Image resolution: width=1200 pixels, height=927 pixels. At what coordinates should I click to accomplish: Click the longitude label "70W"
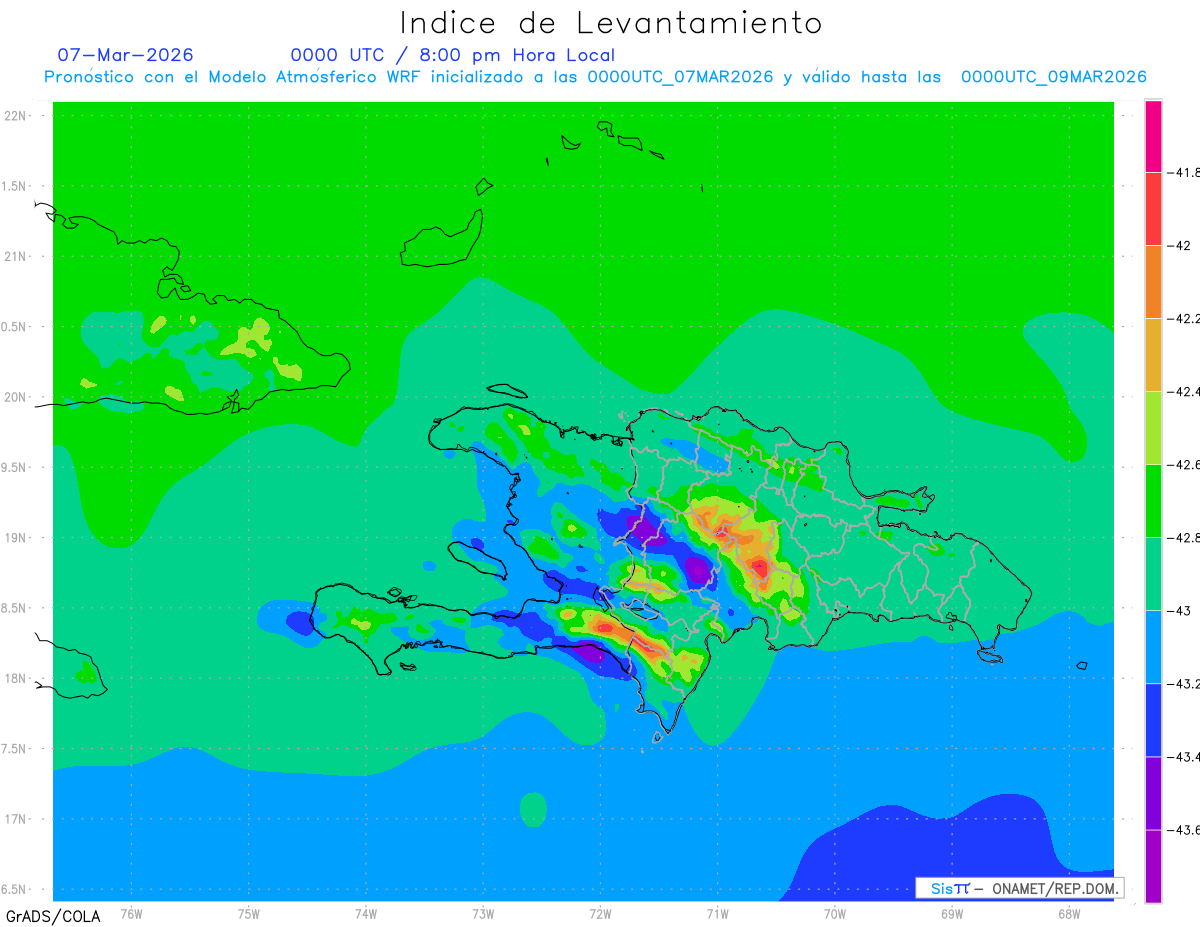coord(835,914)
